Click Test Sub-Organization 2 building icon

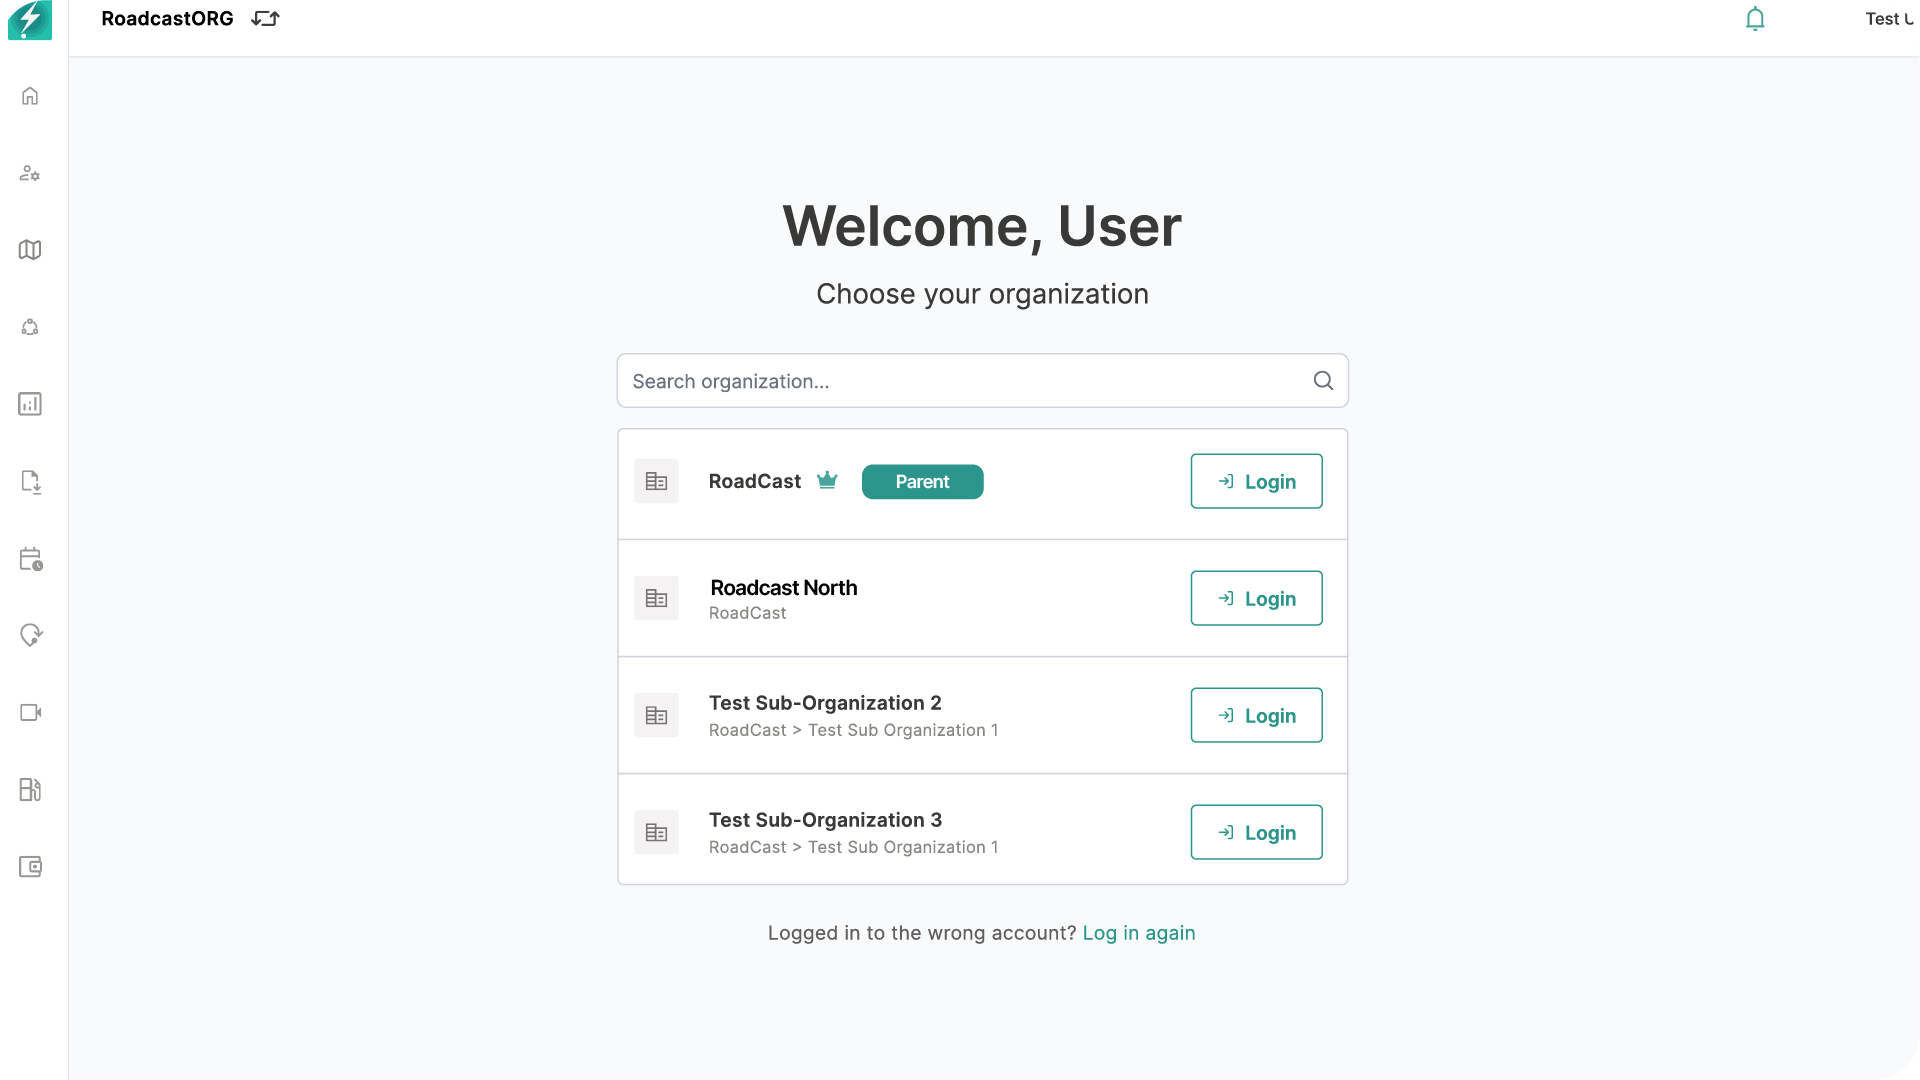click(656, 716)
